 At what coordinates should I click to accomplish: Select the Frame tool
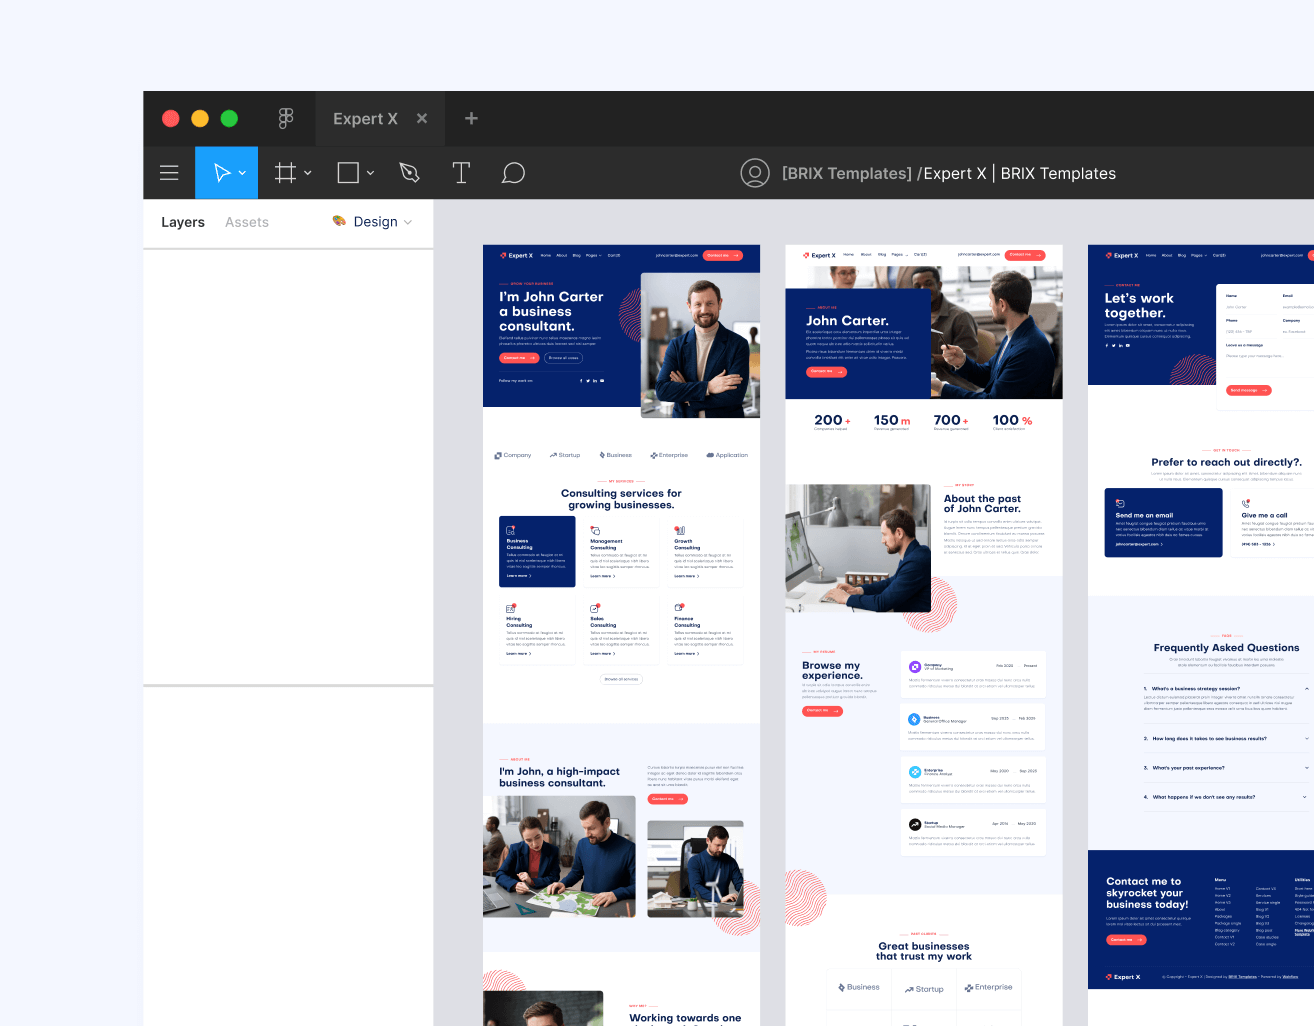pyautogui.click(x=285, y=172)
